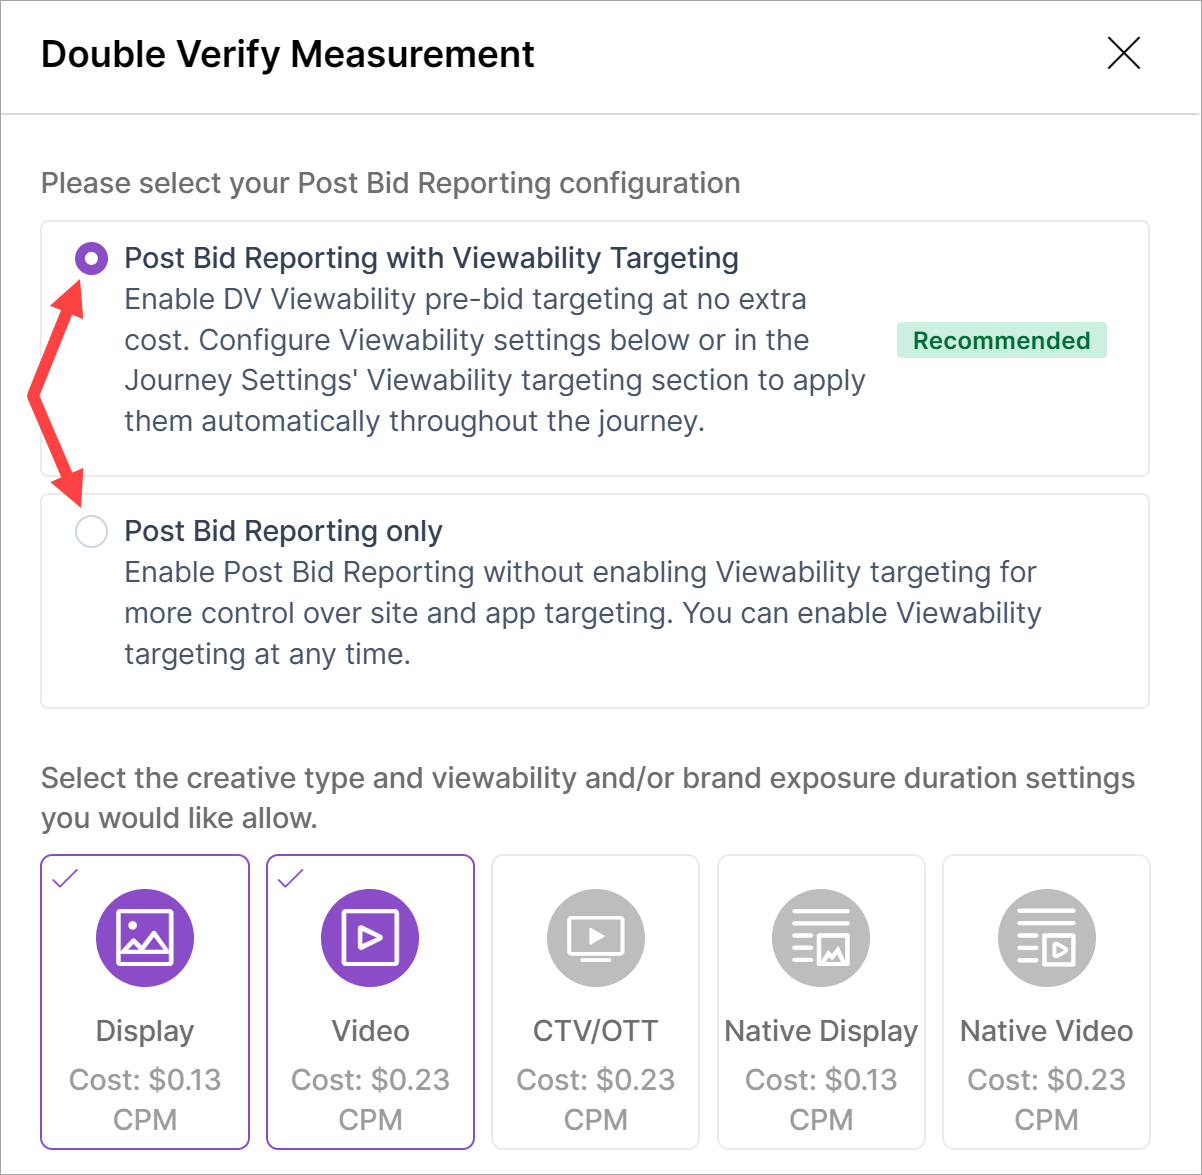This screenshot has width=1202, height=1175.
Task: Click the Display cost $0.13 CPM text
Action: pos(145,1099)
